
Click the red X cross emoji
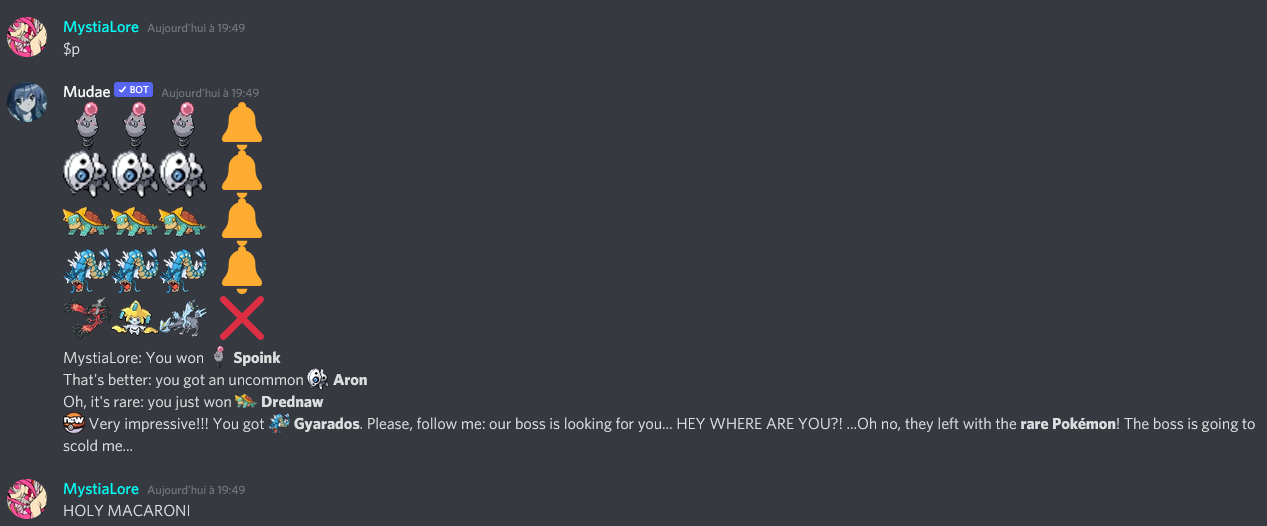click(x=241, y=318)
